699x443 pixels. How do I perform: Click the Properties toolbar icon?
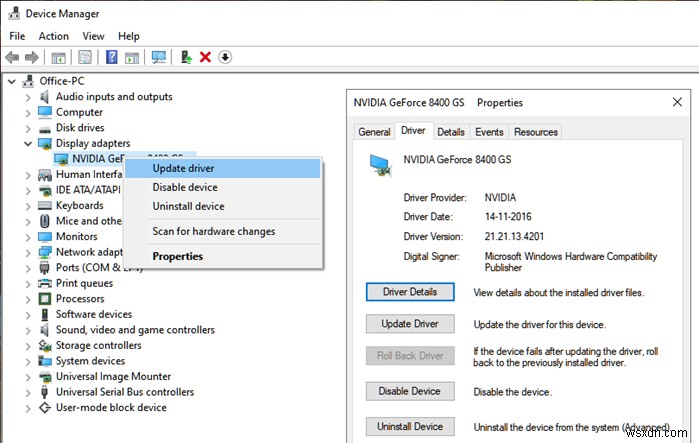pyautogui.click(x=86, y=57)
